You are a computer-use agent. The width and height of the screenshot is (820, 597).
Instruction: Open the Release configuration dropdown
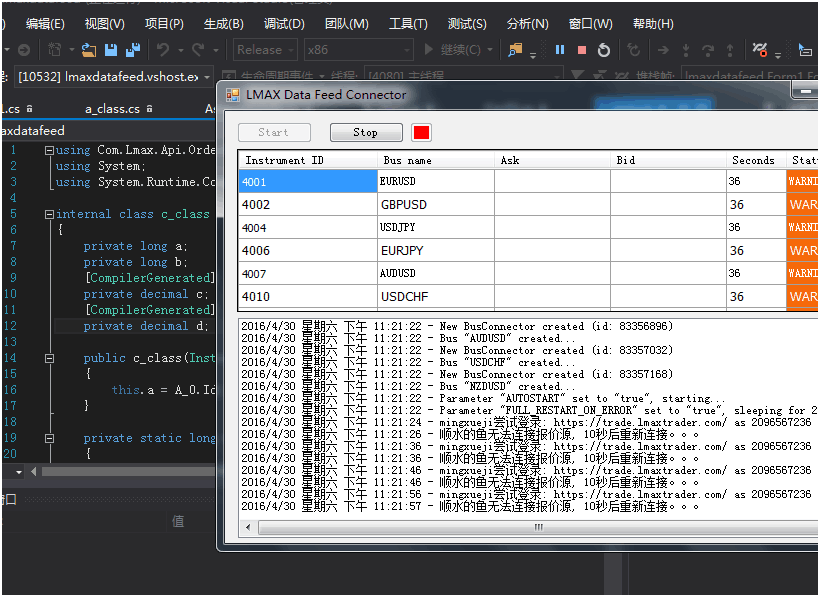coord(265,50)
